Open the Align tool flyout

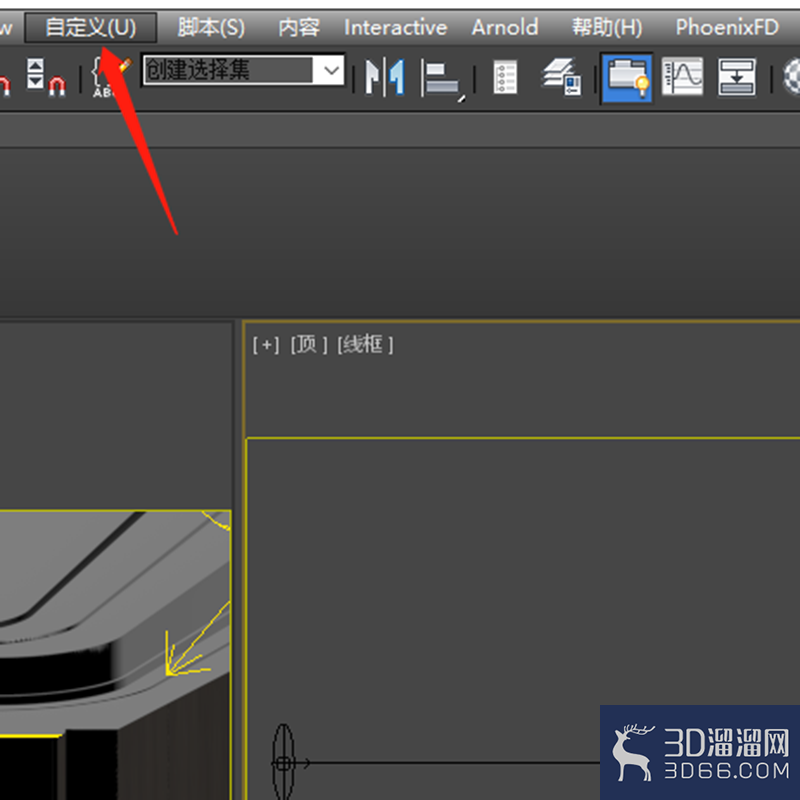(442, 79)
